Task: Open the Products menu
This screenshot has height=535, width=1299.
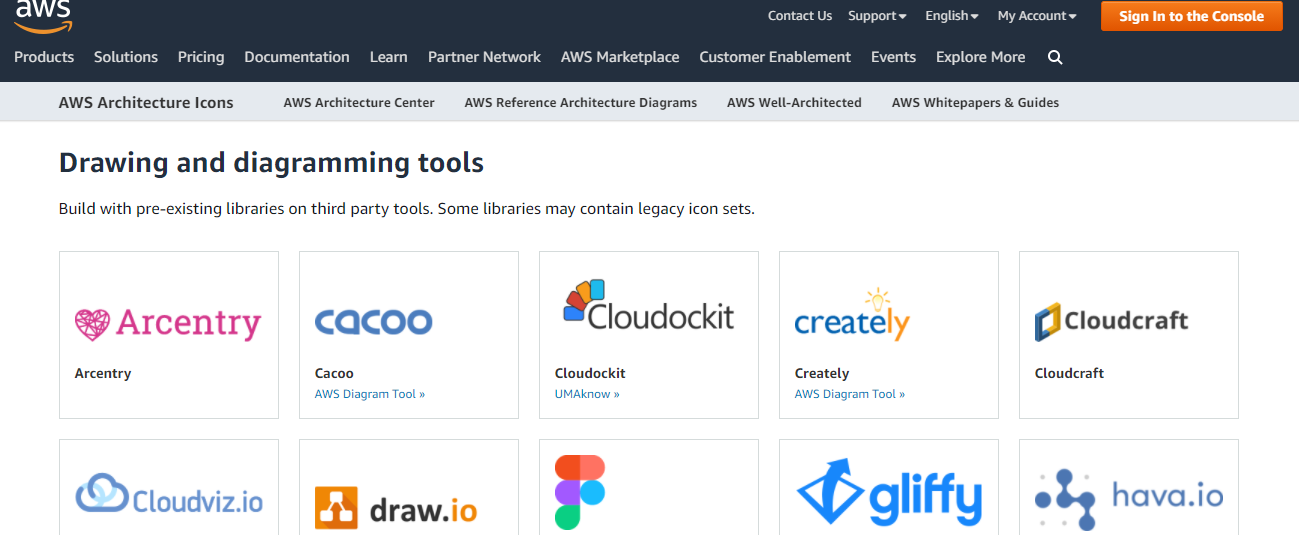Action: (44, 57)
